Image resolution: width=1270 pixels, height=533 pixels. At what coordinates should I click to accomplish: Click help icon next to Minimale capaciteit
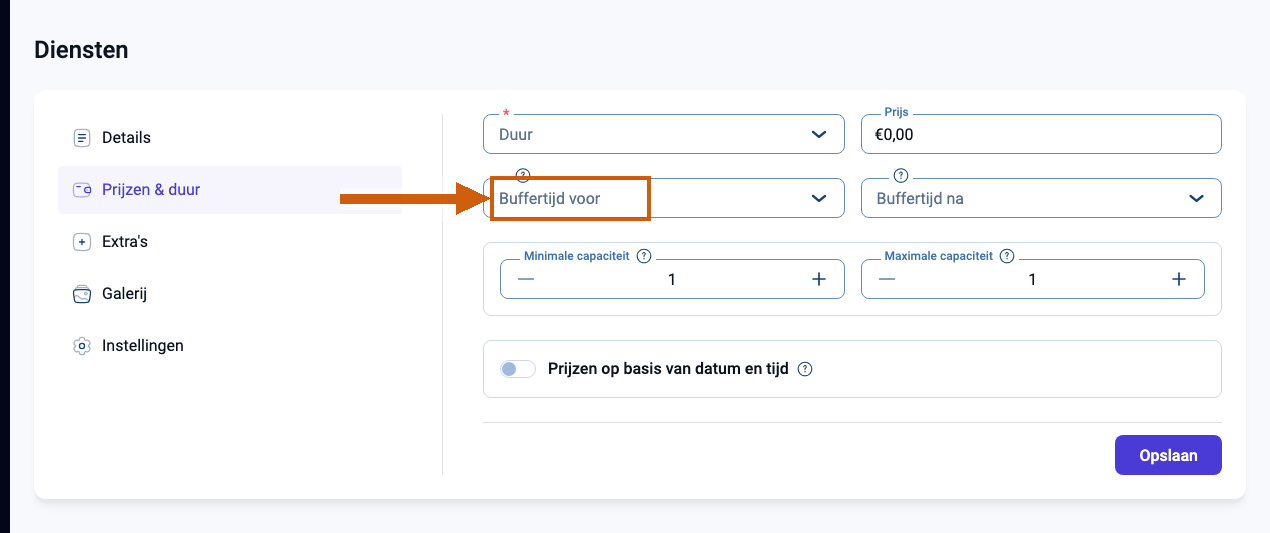(644, 256)
